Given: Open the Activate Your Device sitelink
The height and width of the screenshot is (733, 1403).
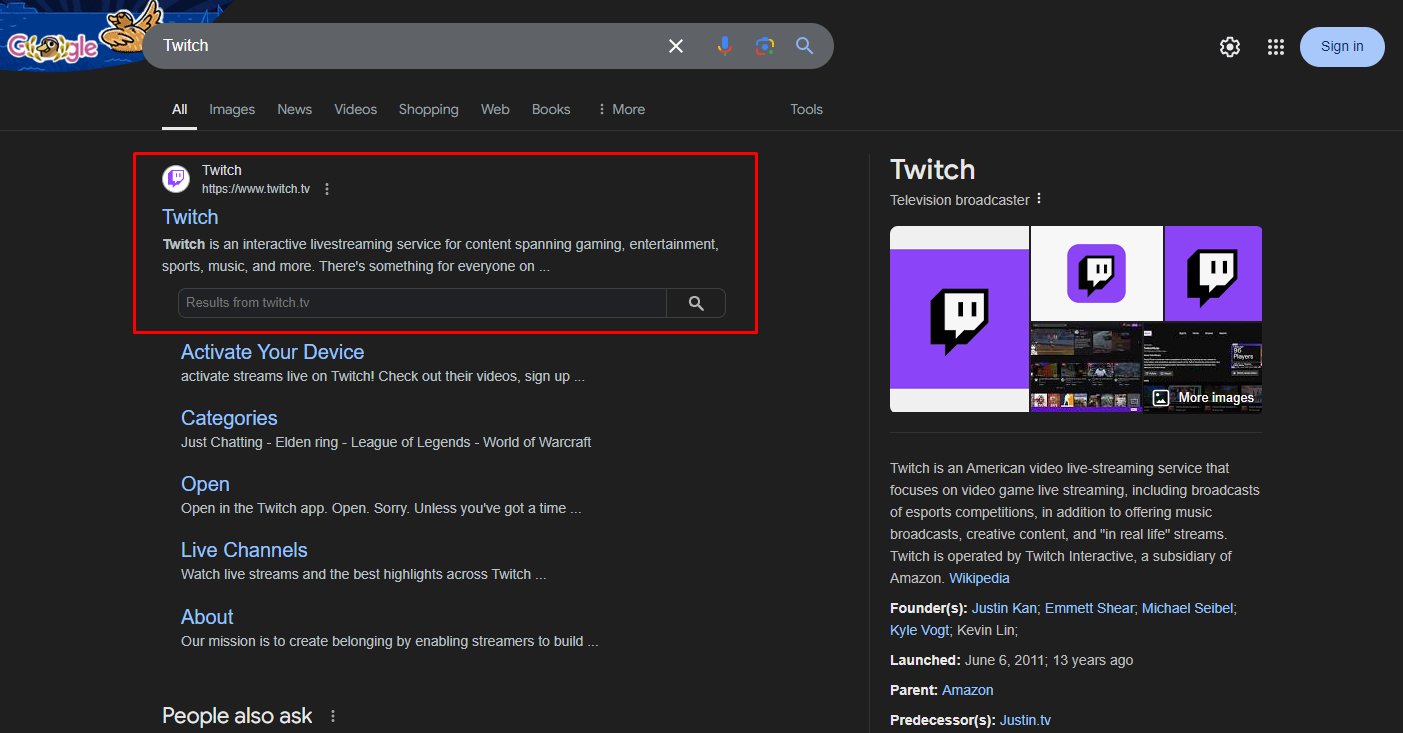Looking at the screenshot, I should (x=272, y=352).
